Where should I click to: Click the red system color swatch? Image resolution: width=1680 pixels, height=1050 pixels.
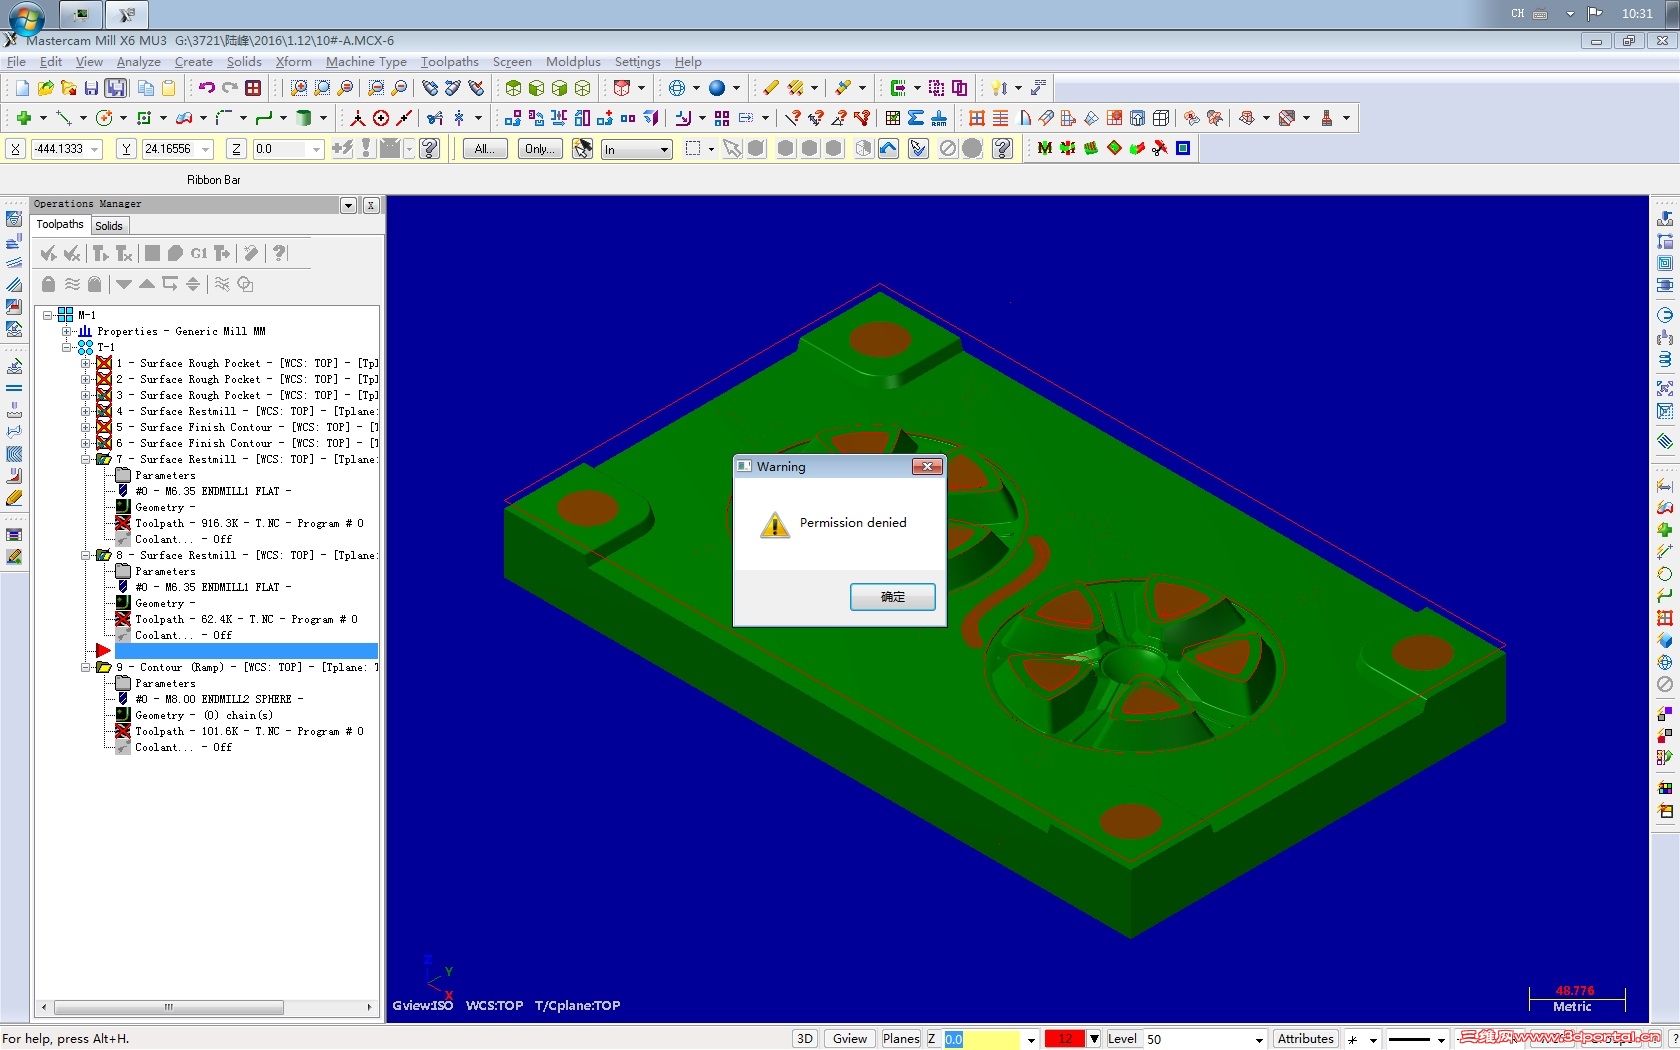pos(1065,1039)
